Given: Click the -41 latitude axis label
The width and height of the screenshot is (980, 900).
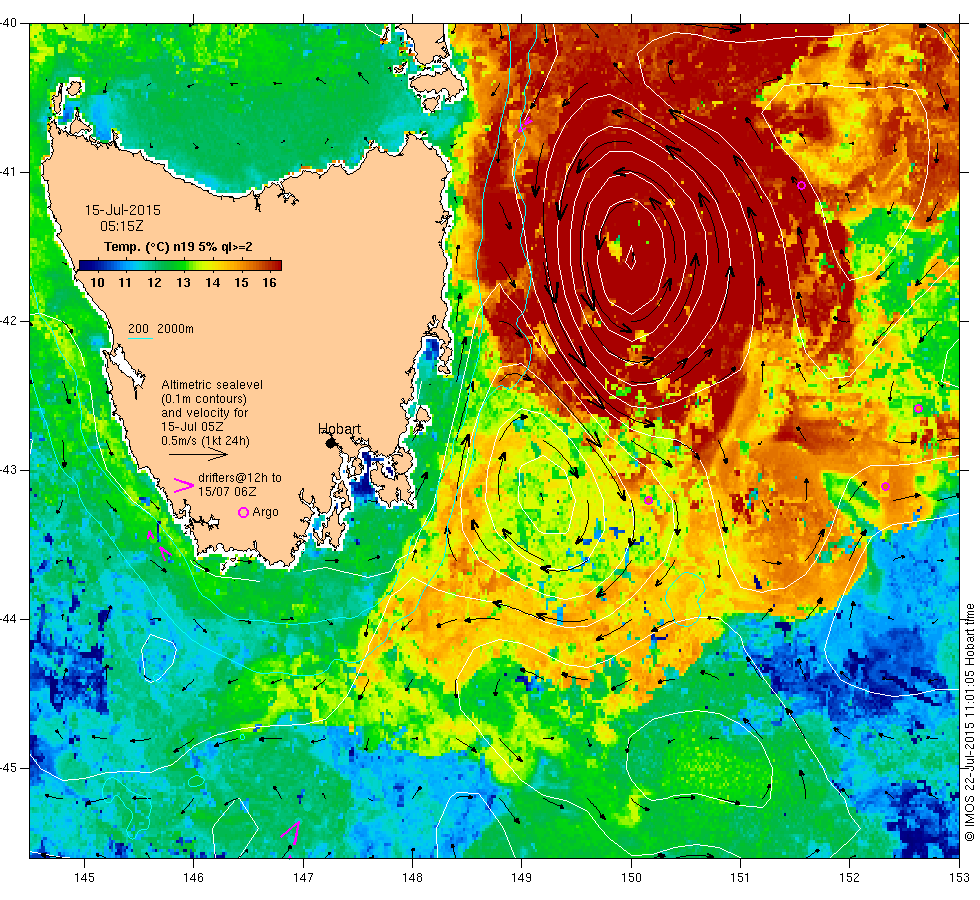Looking at the screenshot, I should (9, 172).
